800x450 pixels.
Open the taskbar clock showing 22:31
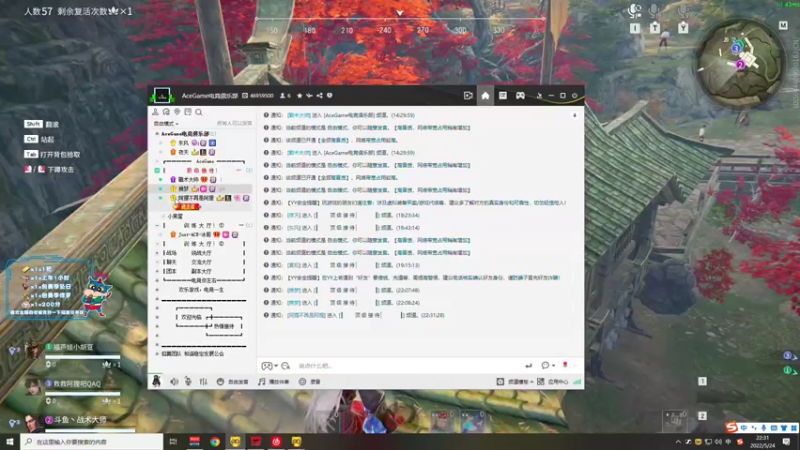pos(762,442)
